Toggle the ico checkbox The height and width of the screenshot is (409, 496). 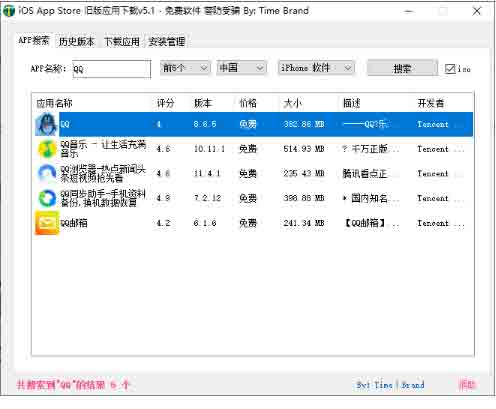[x=450, y=69]
